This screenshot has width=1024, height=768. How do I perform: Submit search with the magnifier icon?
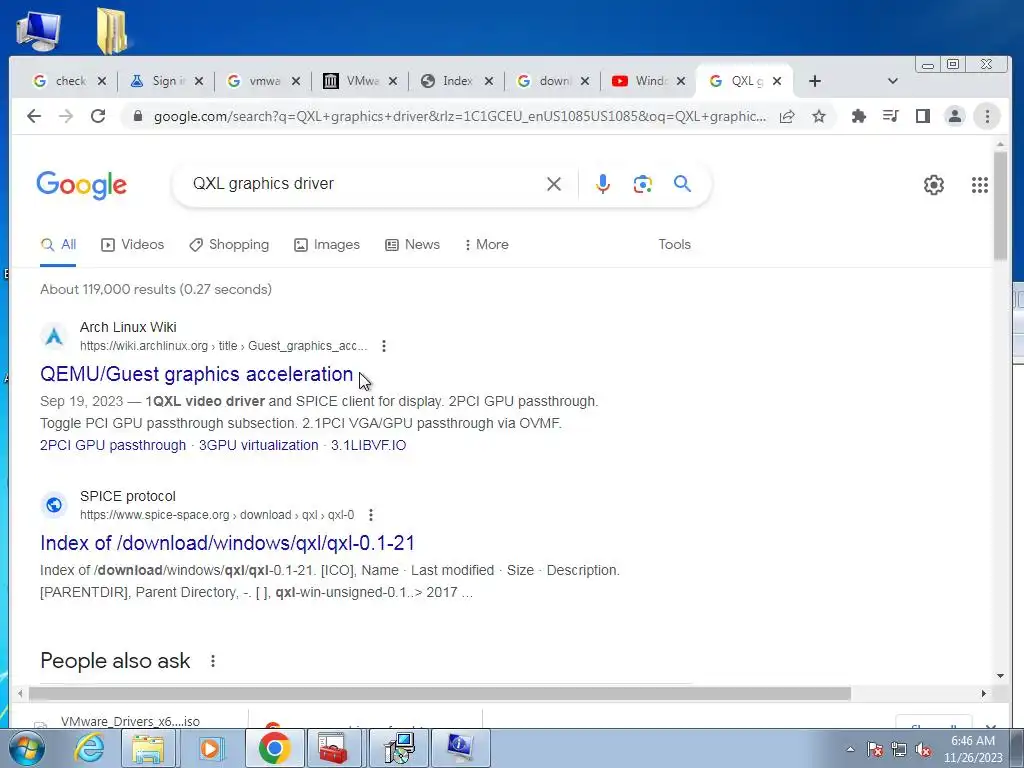click(682, 184)
